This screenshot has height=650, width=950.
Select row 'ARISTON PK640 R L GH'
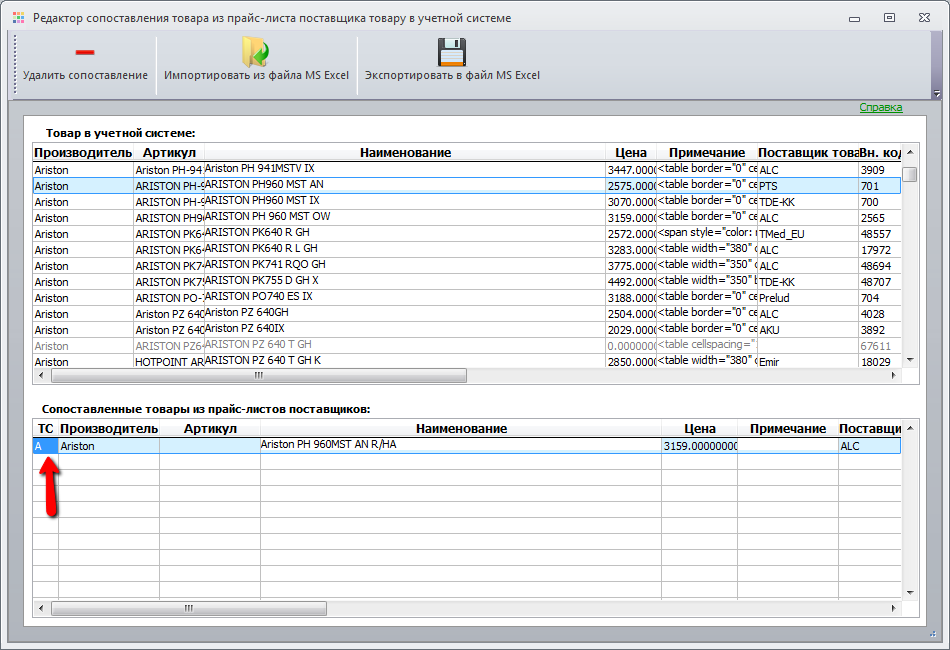point(467,250)
